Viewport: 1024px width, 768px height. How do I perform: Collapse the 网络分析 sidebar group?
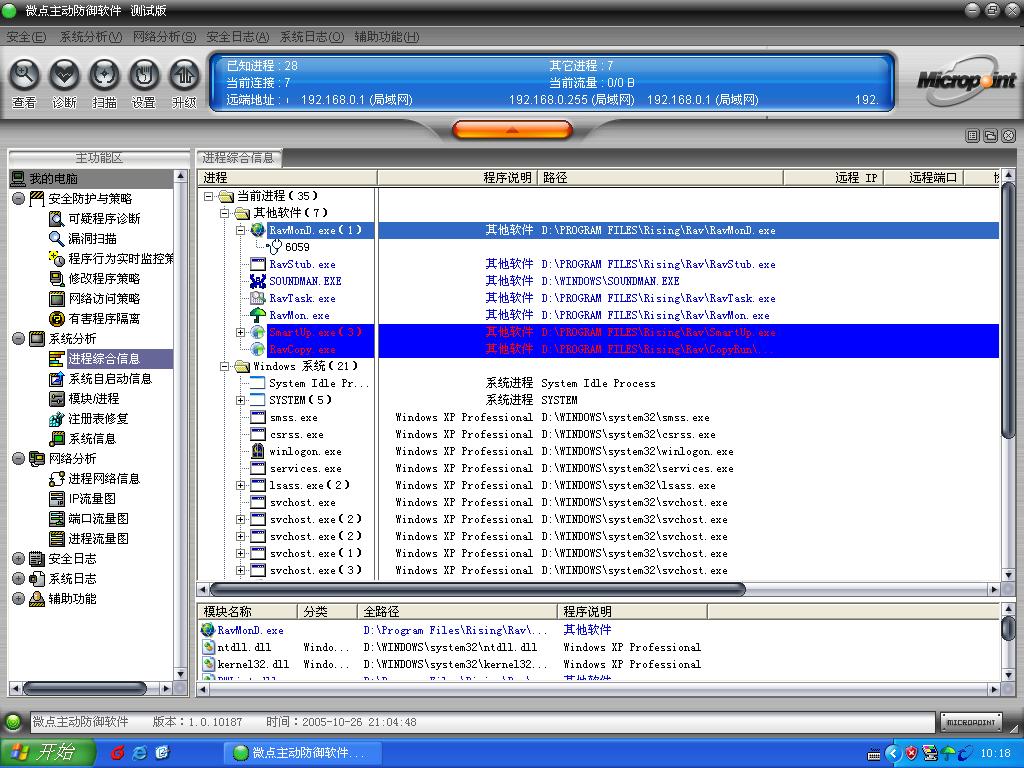pyautogui.click(x=18, y=458)
